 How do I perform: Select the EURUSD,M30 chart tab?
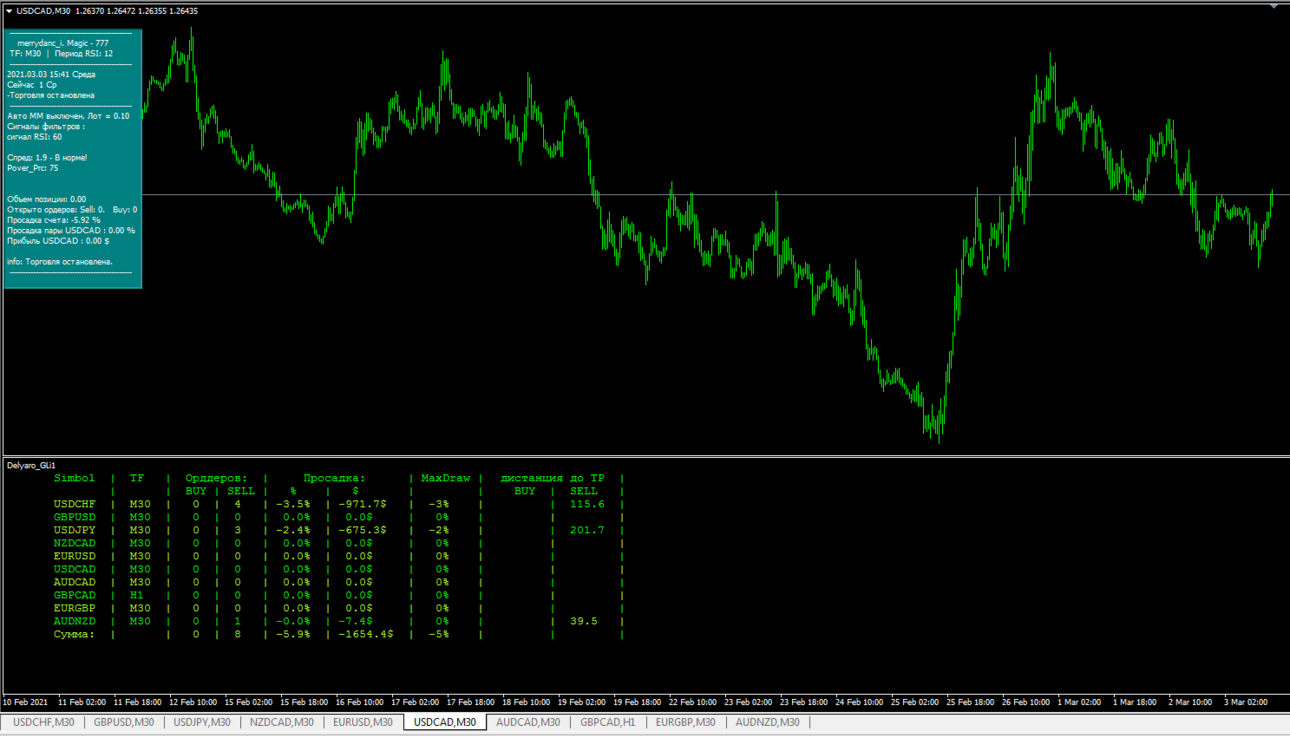pyautogui.click(x=363, y=722)
